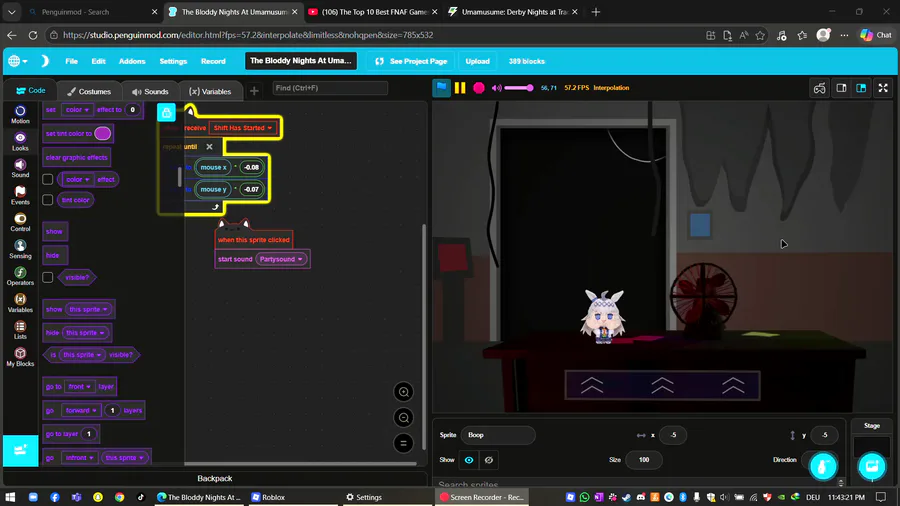Click the See Project Page button
This screenshot has width=900, height=506.
coord(411,61)
